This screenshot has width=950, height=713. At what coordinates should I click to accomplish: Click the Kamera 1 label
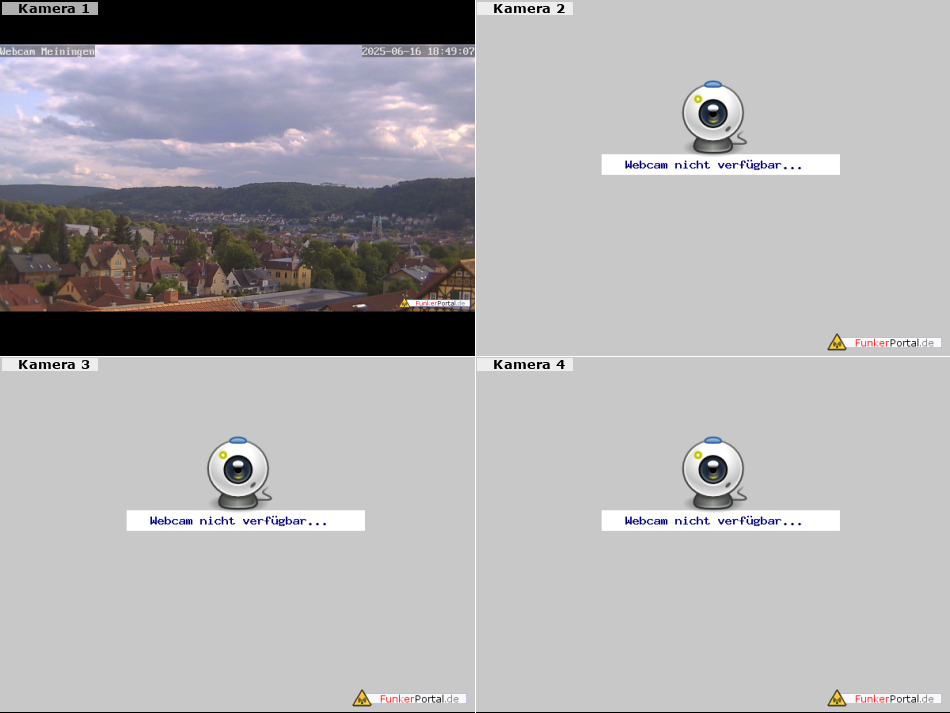click(x=50, y=8)
